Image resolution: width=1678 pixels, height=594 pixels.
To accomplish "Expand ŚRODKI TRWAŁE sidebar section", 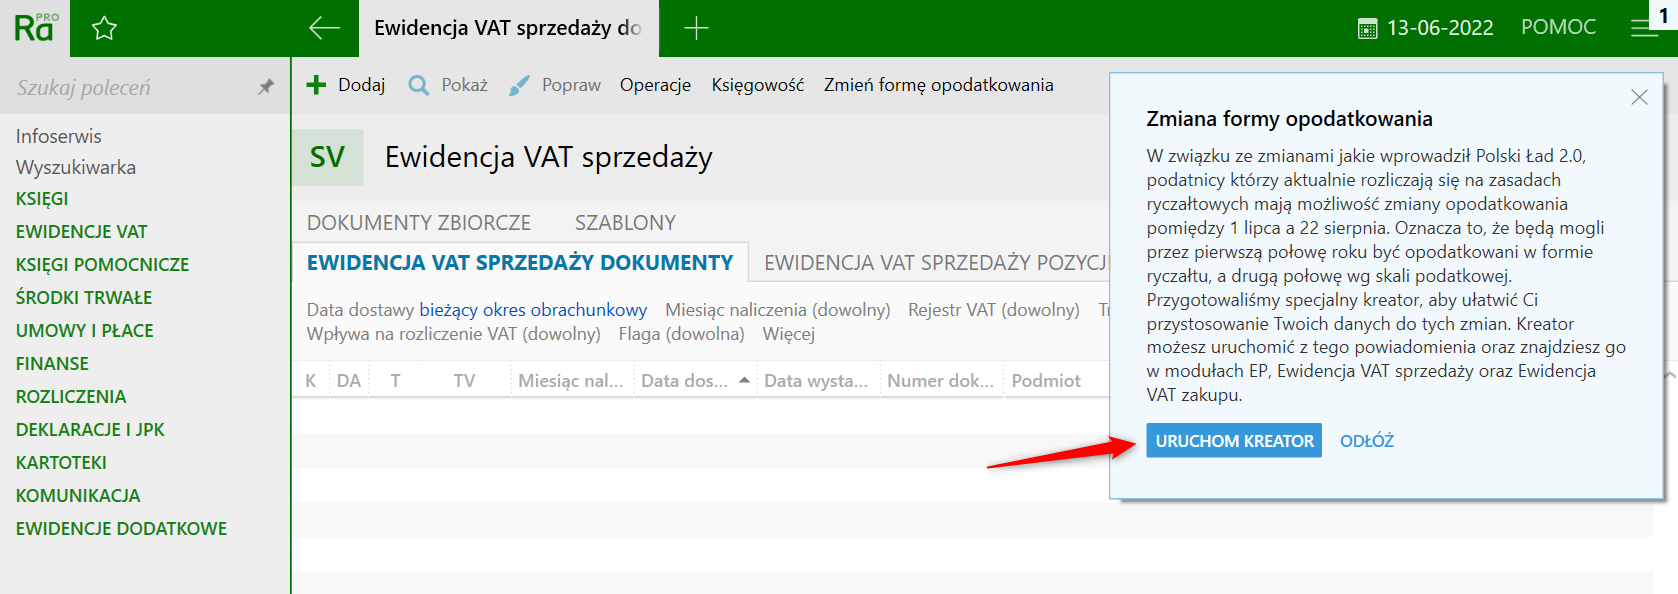I will click(x=84, y=298).
